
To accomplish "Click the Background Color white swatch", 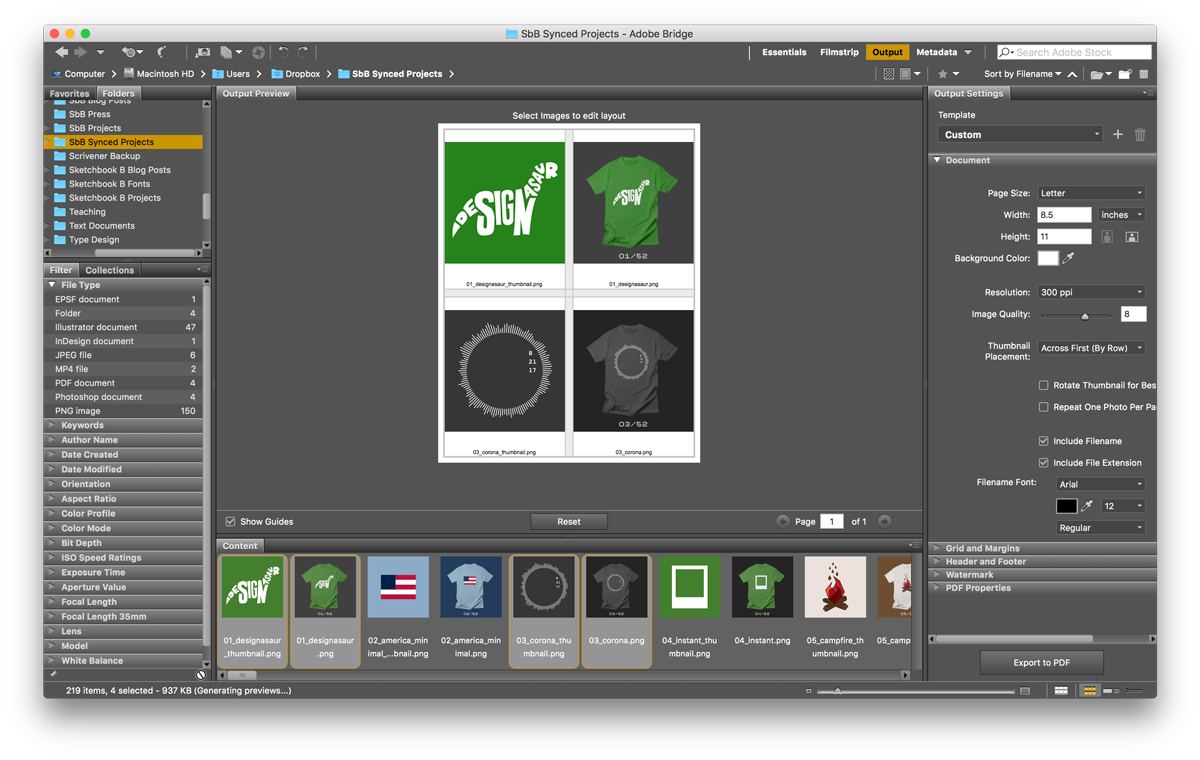I will point(1048,258).
